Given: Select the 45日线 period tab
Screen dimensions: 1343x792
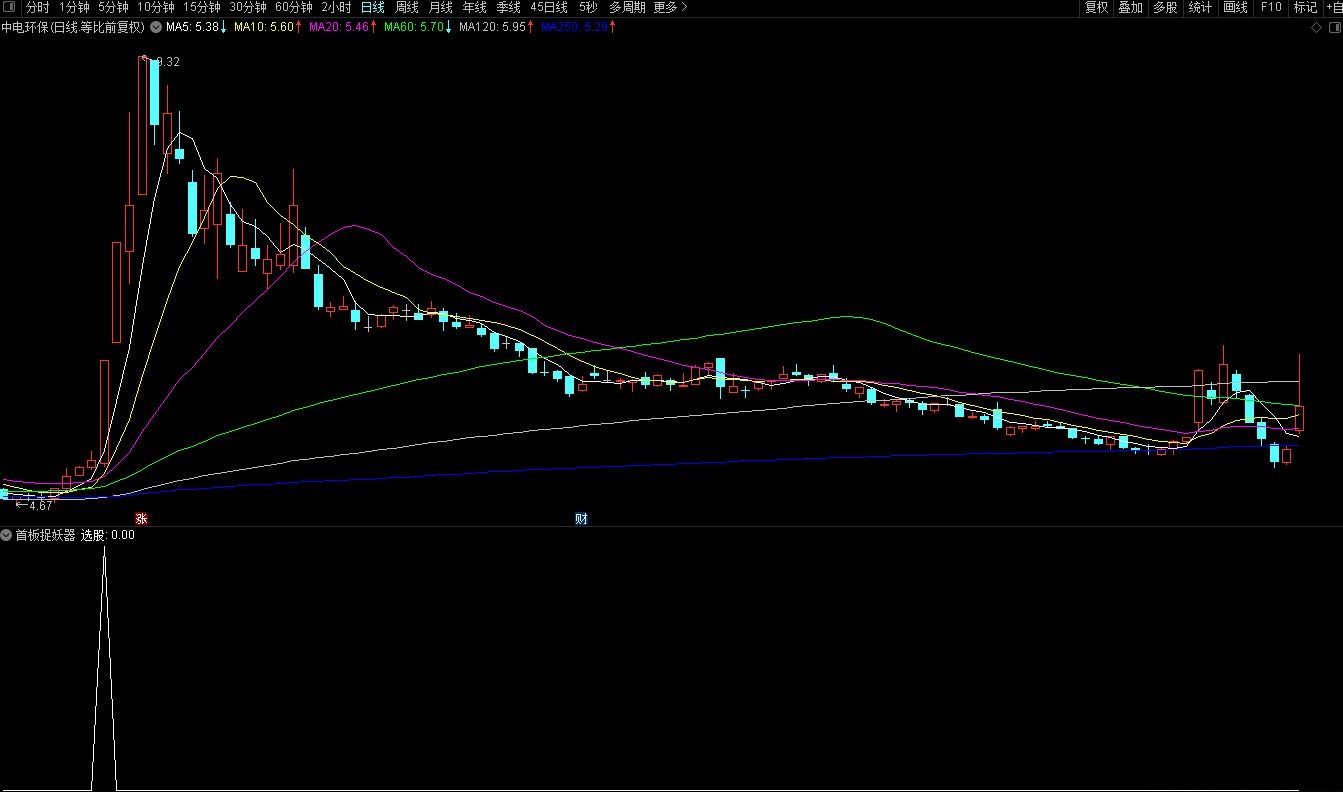Looking at the screenshot, I should point(549,7).
